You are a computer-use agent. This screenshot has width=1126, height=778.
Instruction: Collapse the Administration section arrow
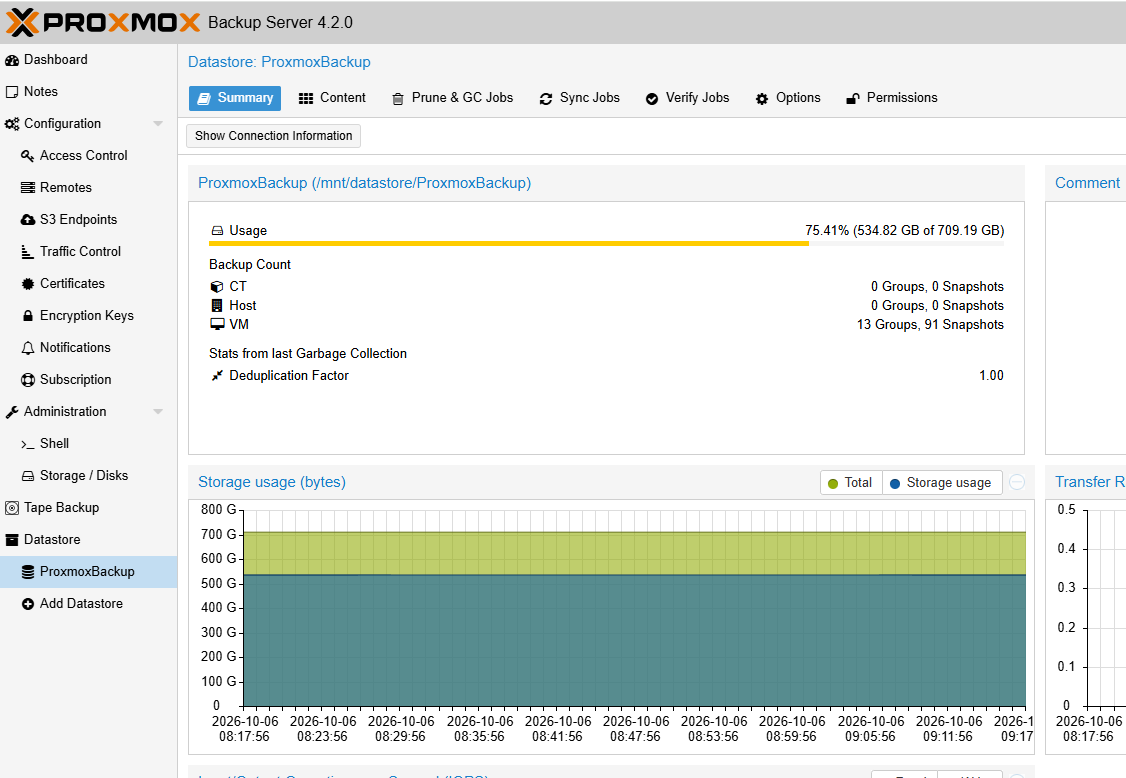click(x=158, y=412)
